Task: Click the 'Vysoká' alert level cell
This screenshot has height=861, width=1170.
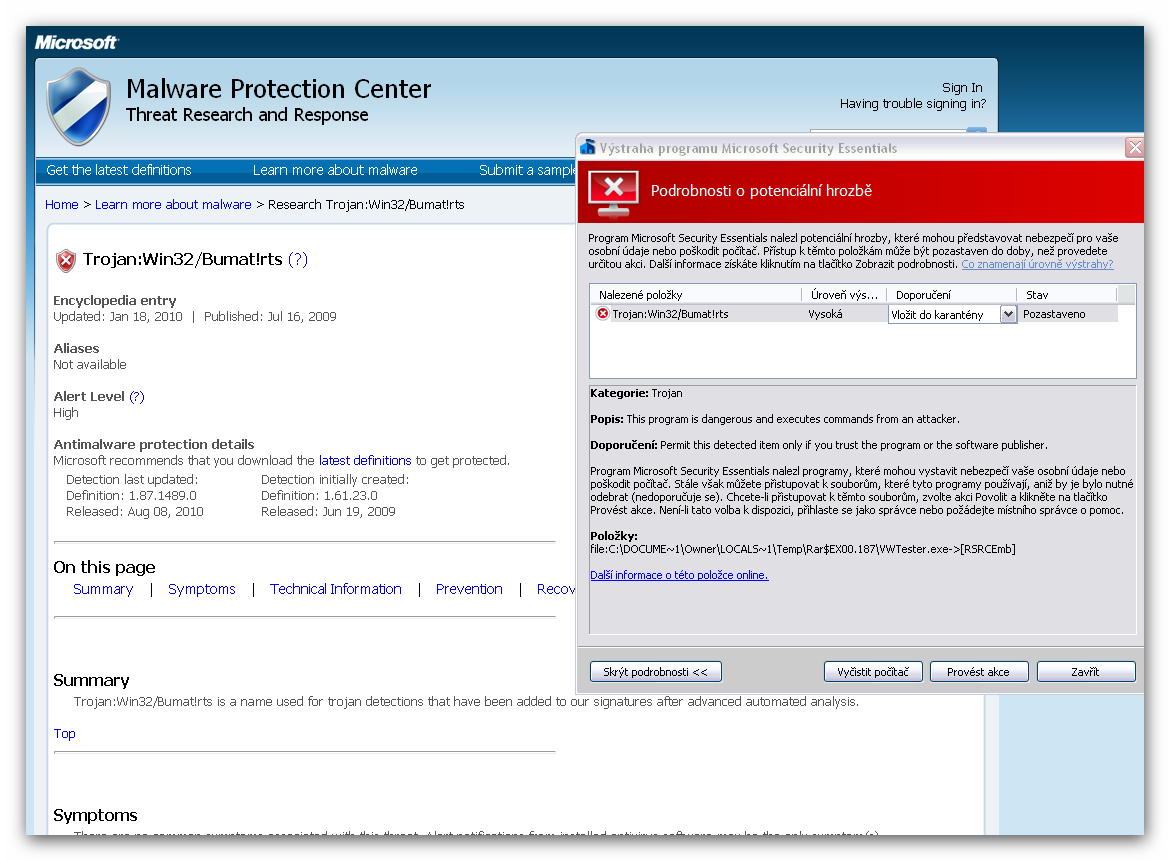Action: 825,314
